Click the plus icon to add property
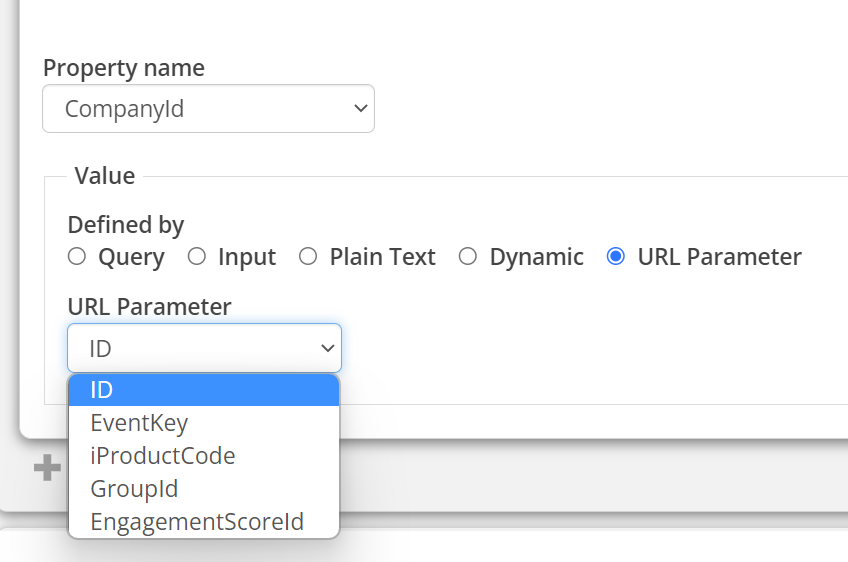Viewport: 848px width, 562px height. click(47, 468)
